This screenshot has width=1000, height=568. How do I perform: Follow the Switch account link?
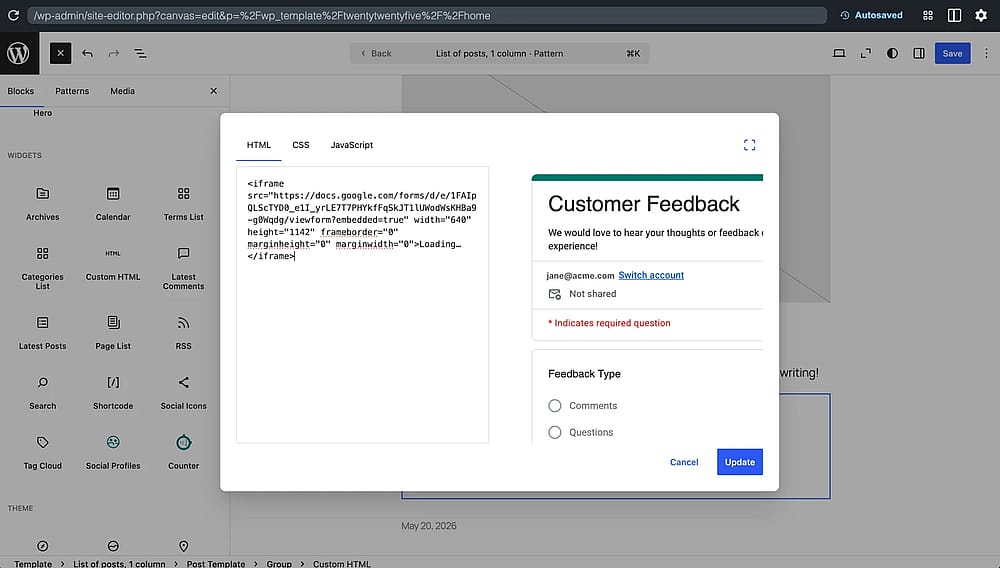pyautogui.click(x=651, y=275)
